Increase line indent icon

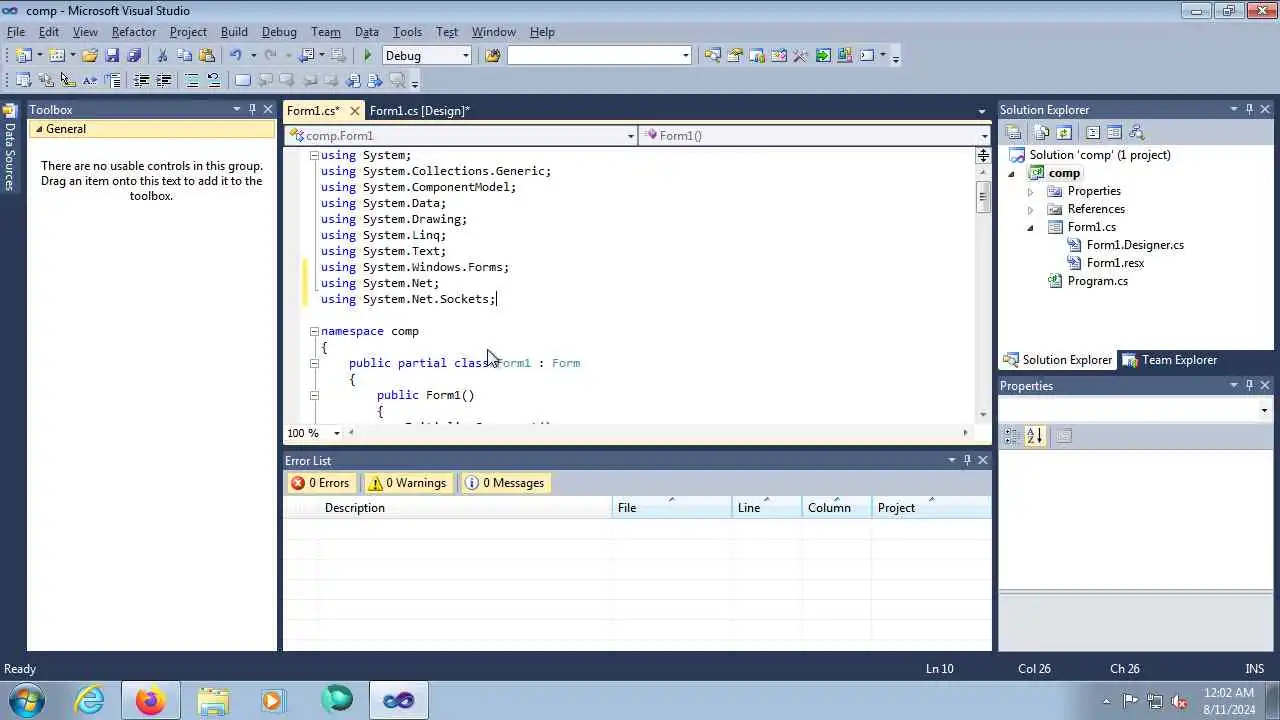tap(163, 80)
